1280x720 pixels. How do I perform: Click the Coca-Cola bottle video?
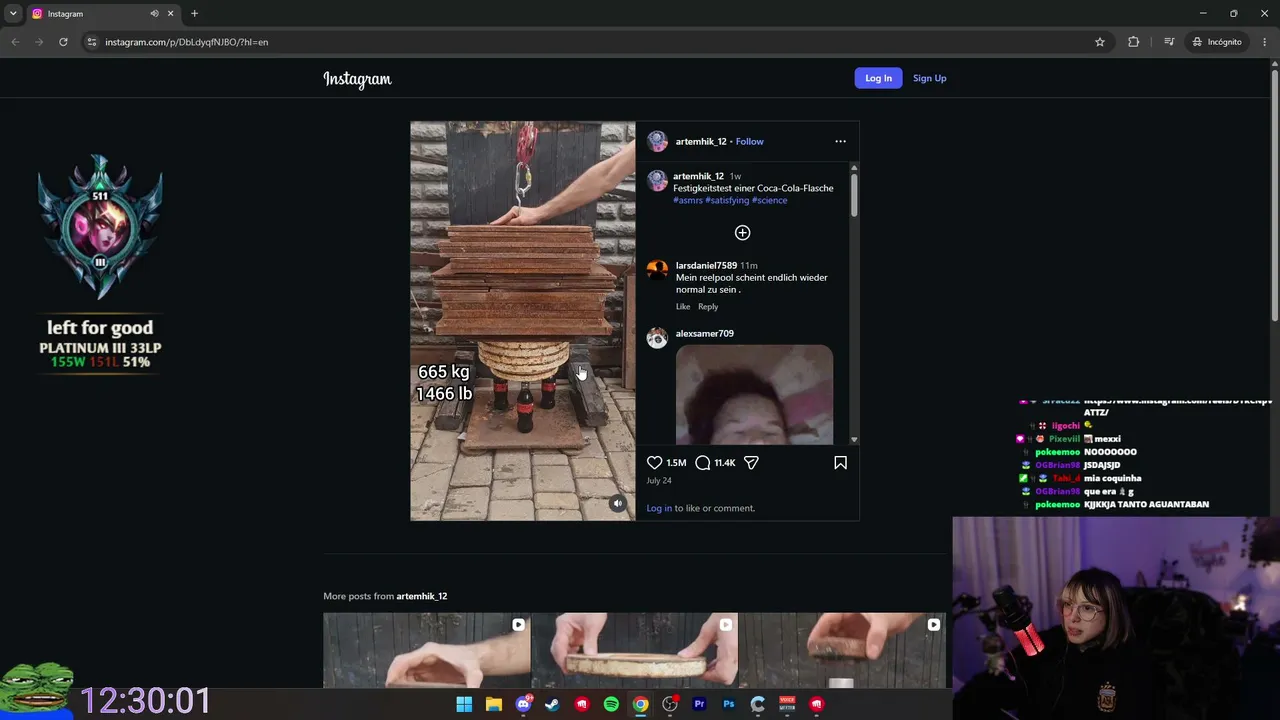coord(522,321)
